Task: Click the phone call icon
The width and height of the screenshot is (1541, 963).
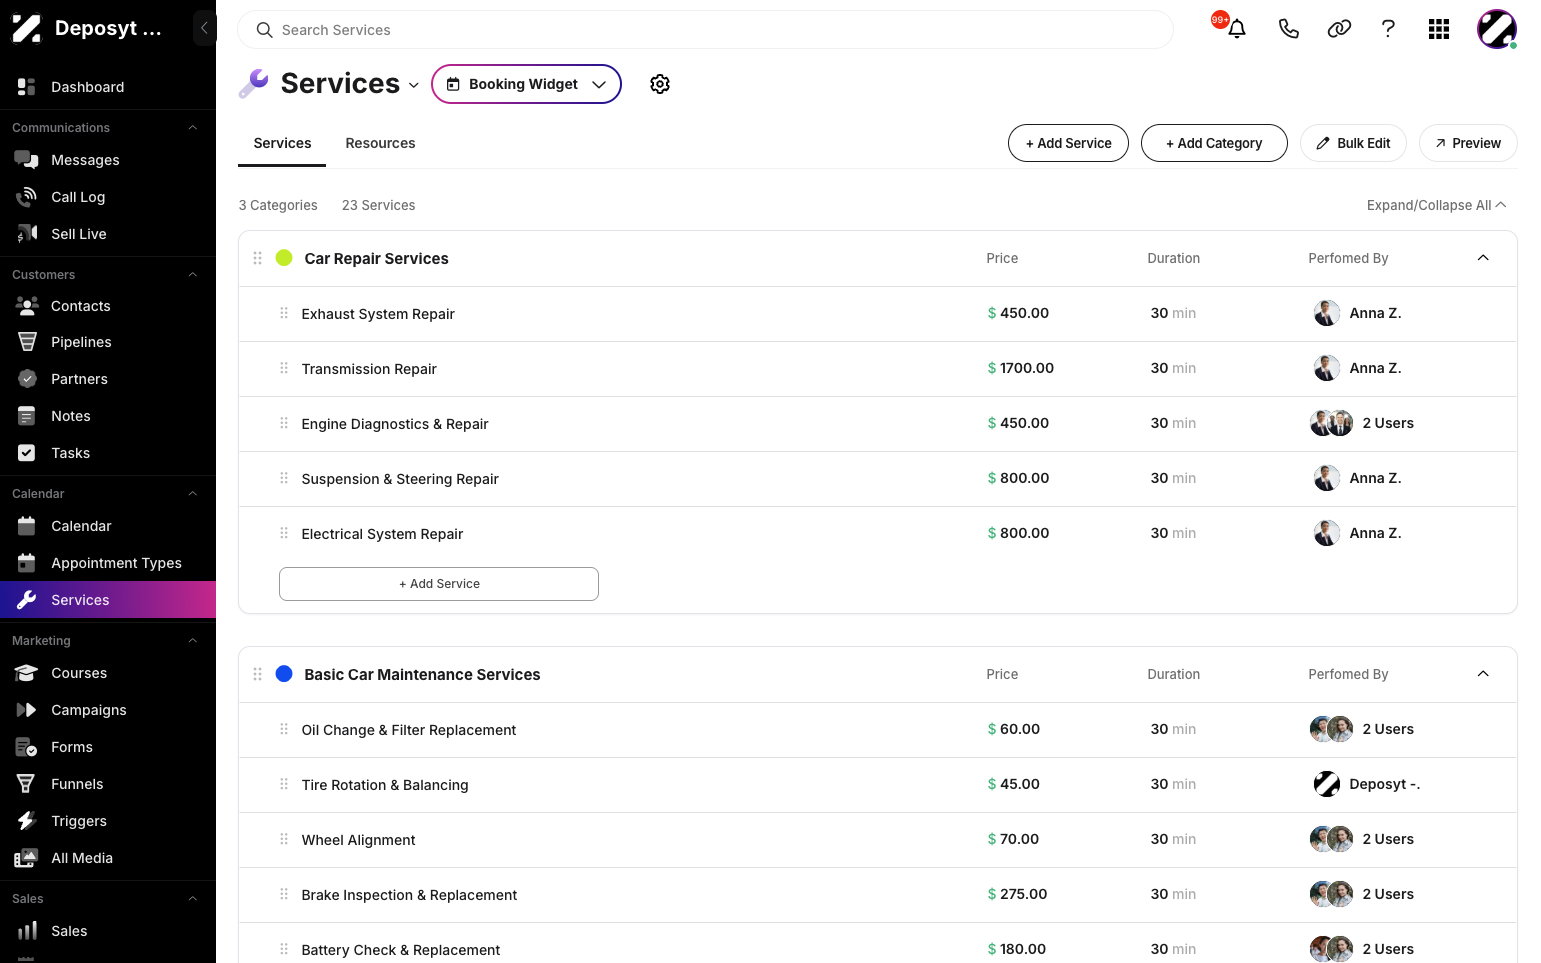Action: (x=1288, y=29)
